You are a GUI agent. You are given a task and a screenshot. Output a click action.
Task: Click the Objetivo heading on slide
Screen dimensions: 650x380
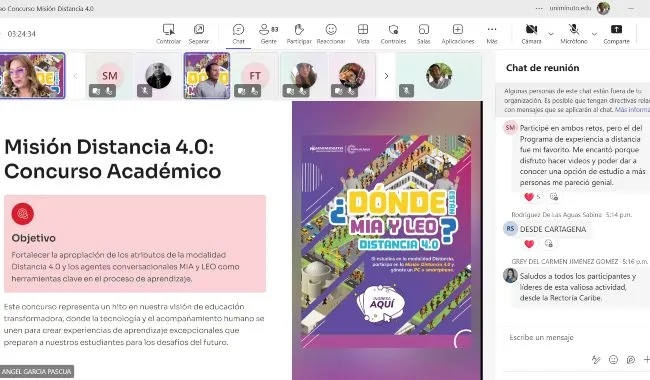(x=34, y=238)
